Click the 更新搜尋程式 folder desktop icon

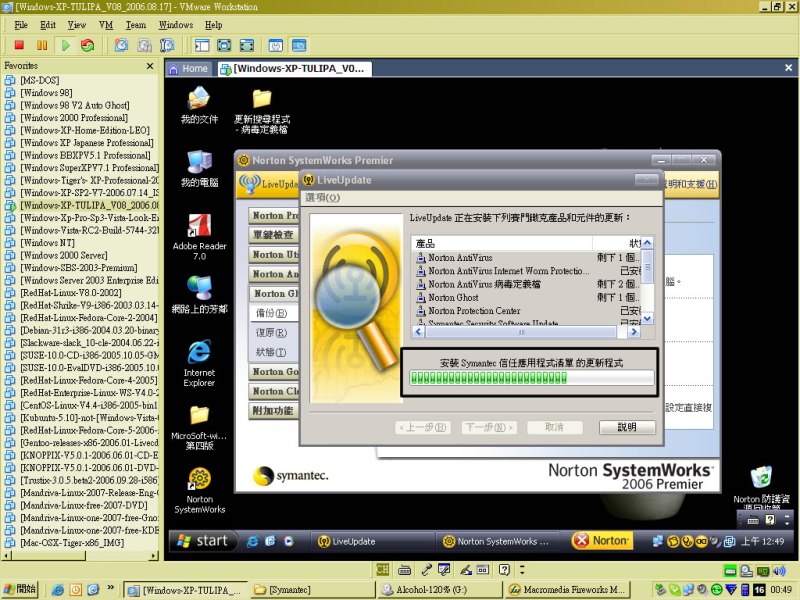tap(262, 111)
